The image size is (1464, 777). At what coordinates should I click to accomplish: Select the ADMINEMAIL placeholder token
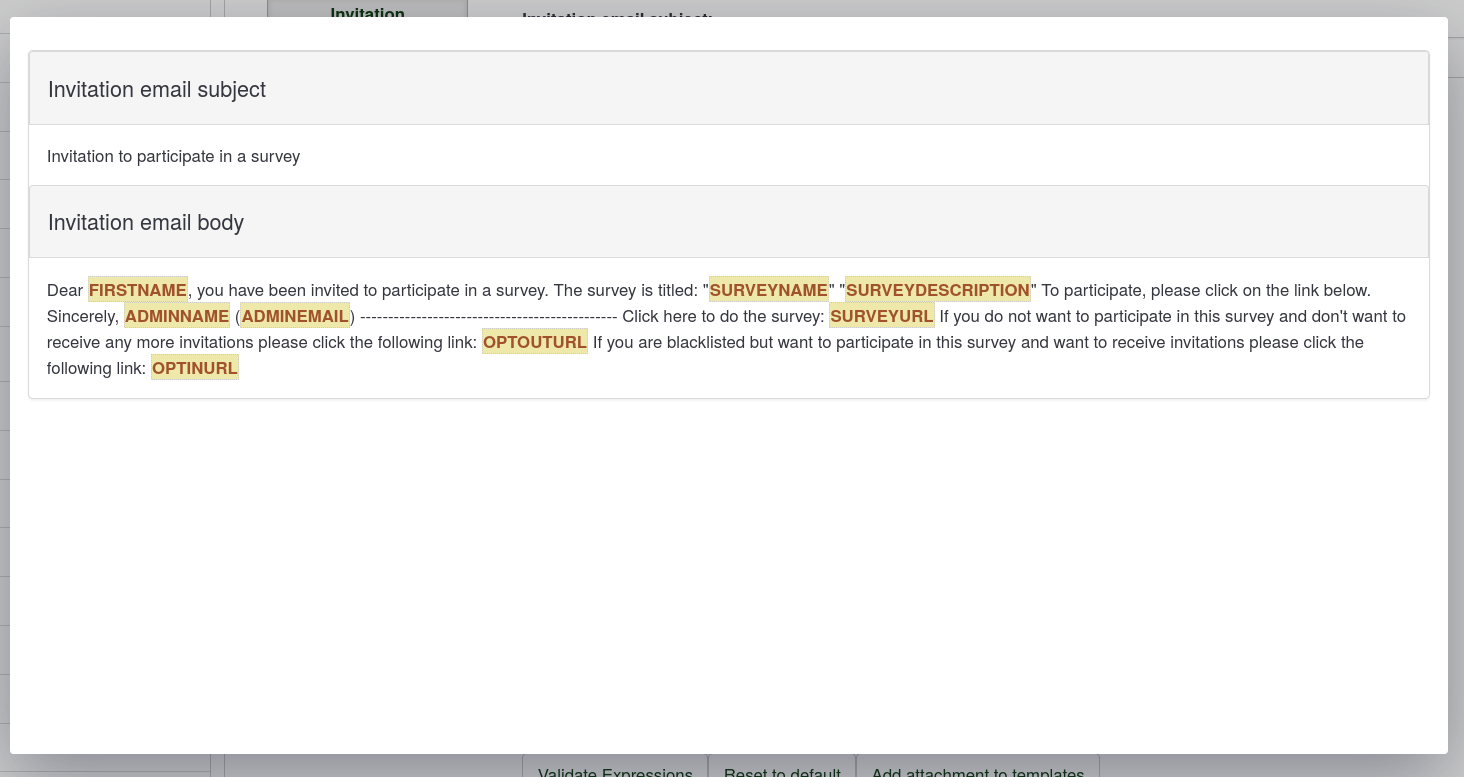point(295,316)
